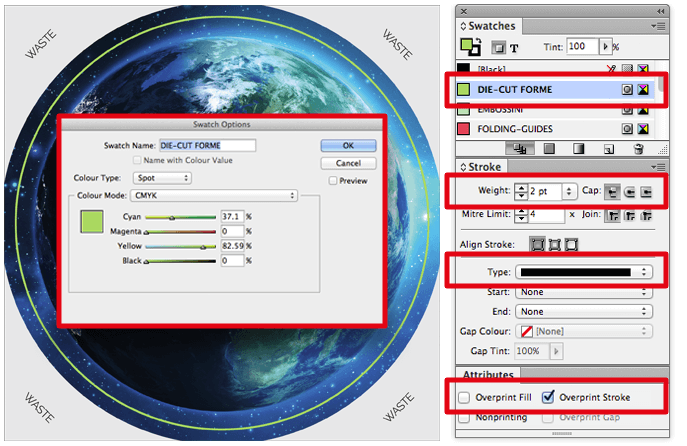Open the stroke Type dropdown
The image size is (687, 446).
[584, 272]
